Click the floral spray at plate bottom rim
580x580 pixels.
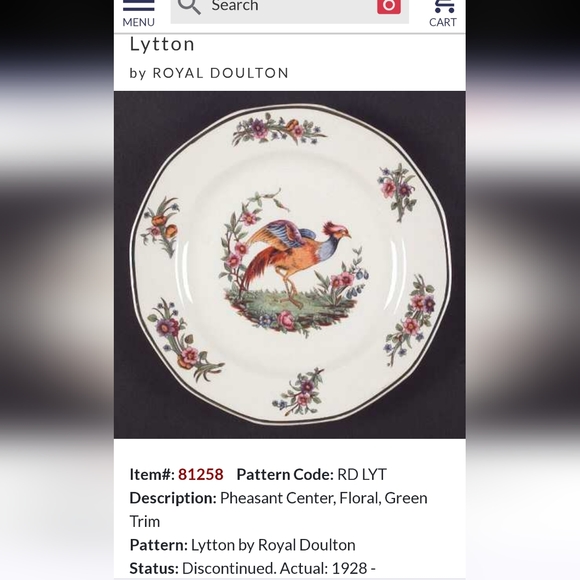(x=300, y=392)
